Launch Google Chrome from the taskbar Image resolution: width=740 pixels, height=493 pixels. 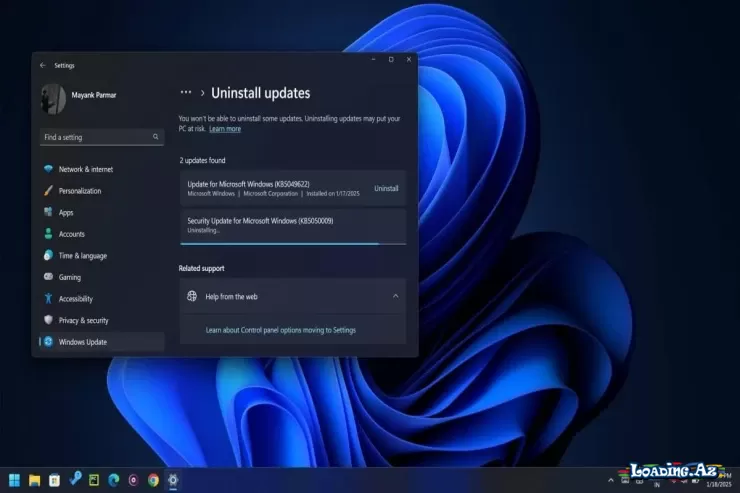pos(153,480)
